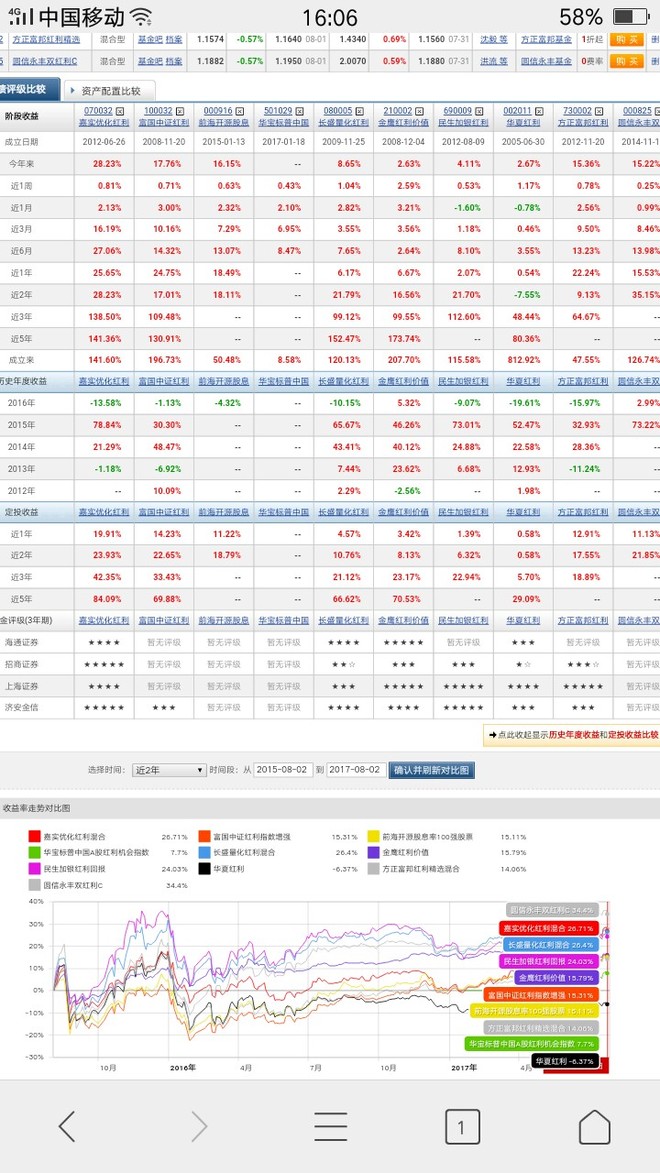Remove fund 002011 with its x icon
The image size is (660, 1173).
point(538,111)
